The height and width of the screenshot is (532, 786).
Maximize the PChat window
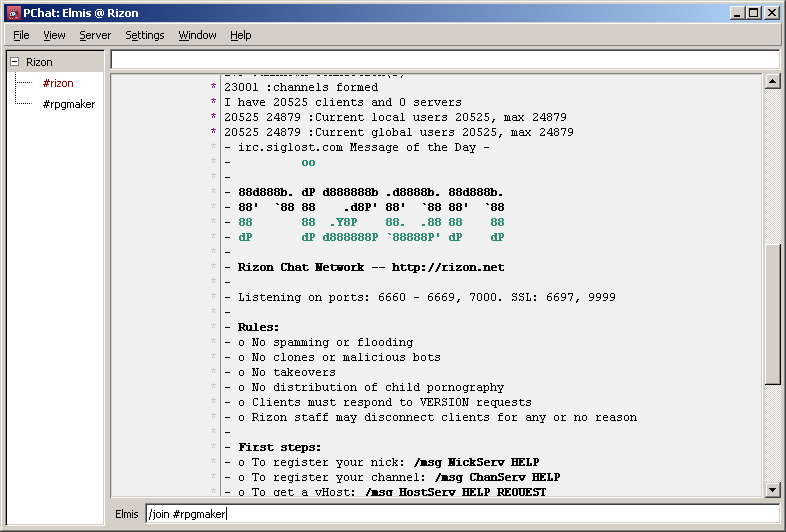[753, 13]
